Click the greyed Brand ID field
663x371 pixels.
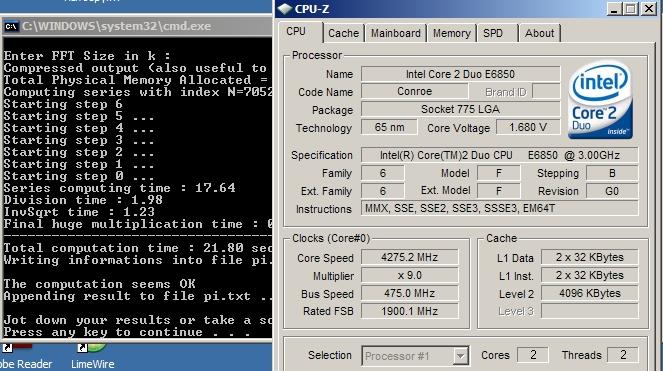point(546,91)
